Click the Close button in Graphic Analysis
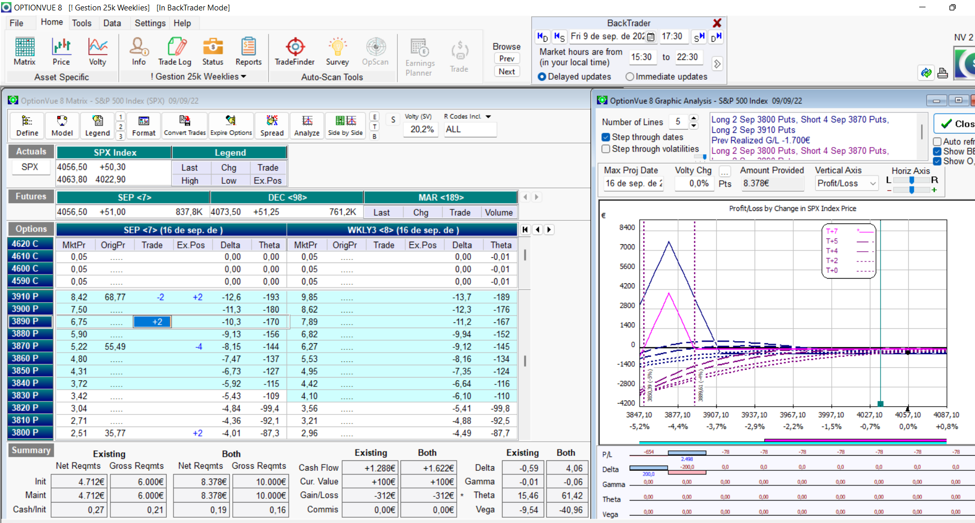The width and height of the screenshot is (975, 523). [x=955, y=123]
